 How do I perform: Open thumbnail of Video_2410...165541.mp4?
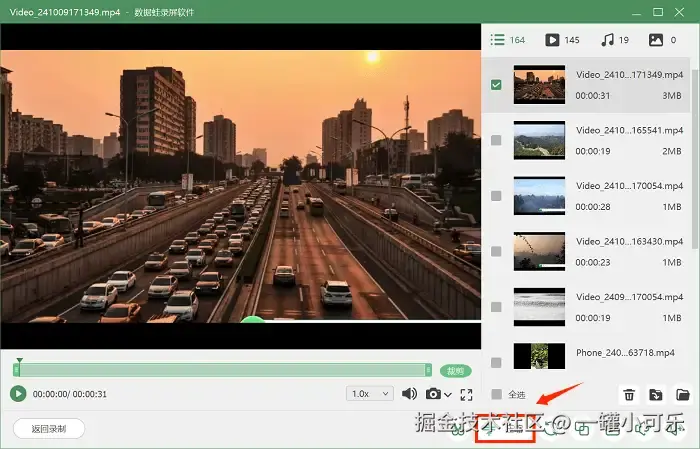(x=539, y=140)
